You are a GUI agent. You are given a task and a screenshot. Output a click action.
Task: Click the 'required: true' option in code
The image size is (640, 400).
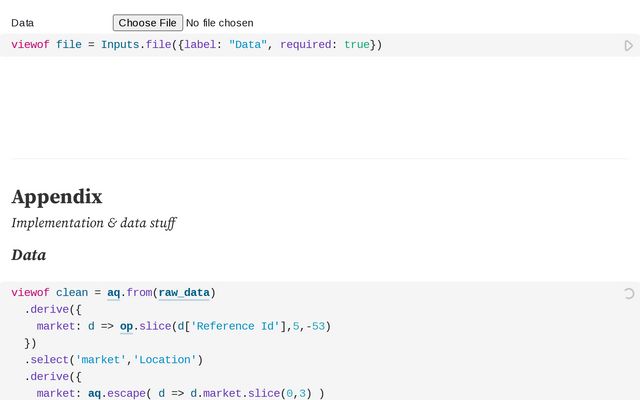click(325, 45)
